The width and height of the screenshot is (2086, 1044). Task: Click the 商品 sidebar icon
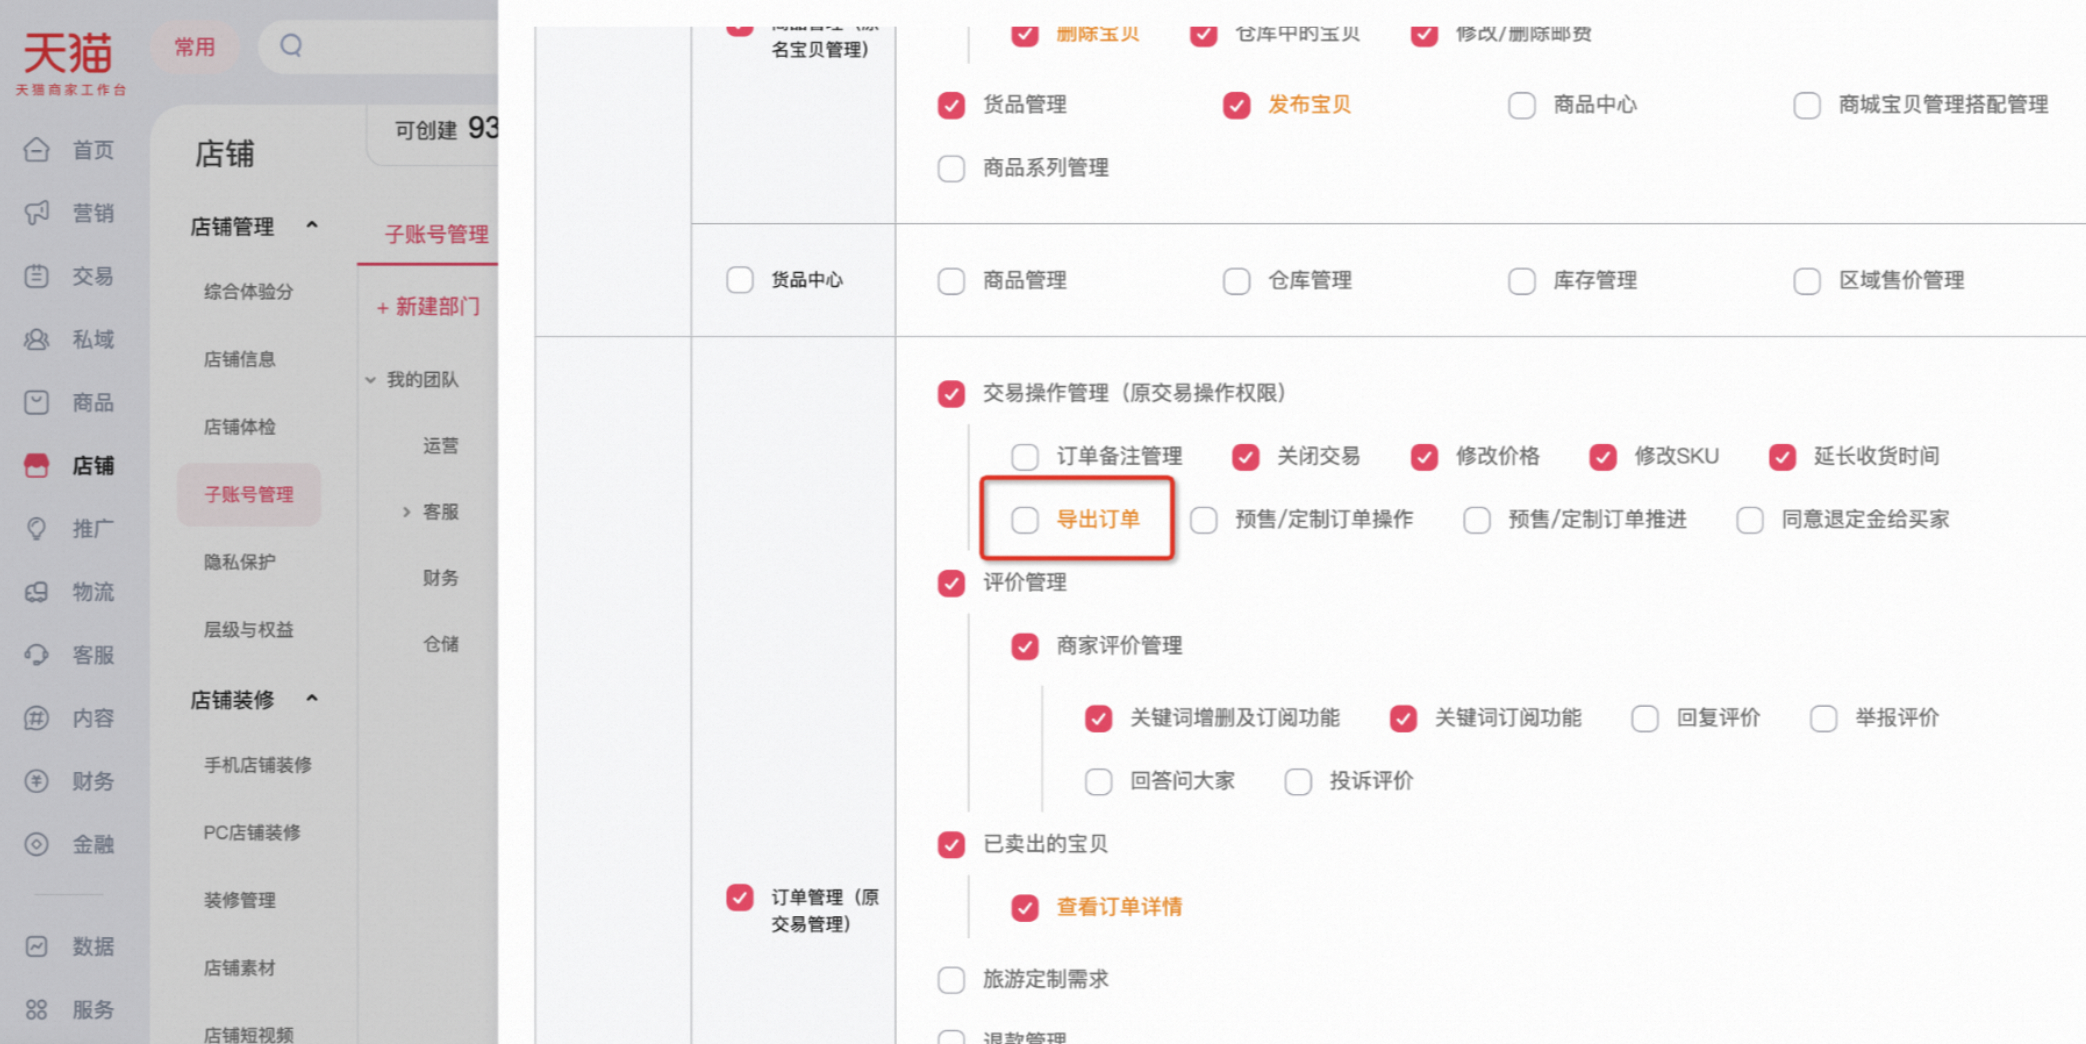(37, 402)
